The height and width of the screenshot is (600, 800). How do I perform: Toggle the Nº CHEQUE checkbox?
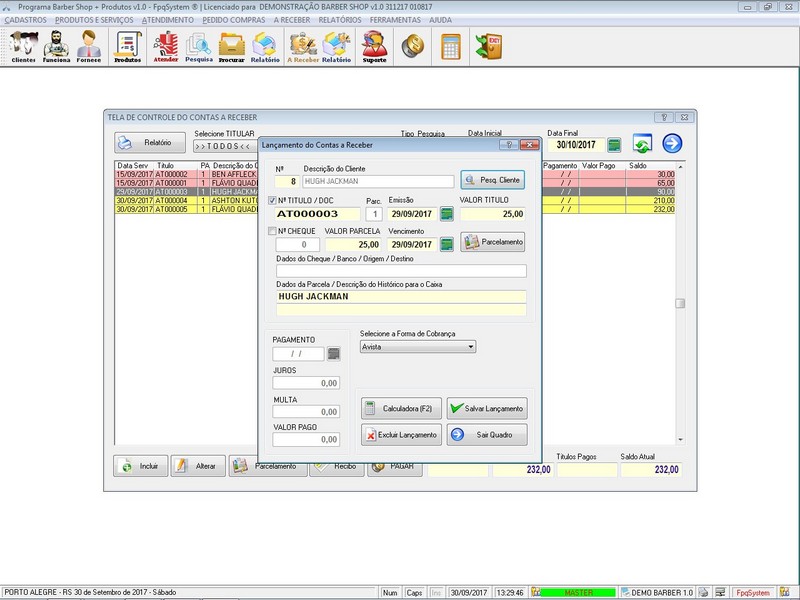point(272,231)
